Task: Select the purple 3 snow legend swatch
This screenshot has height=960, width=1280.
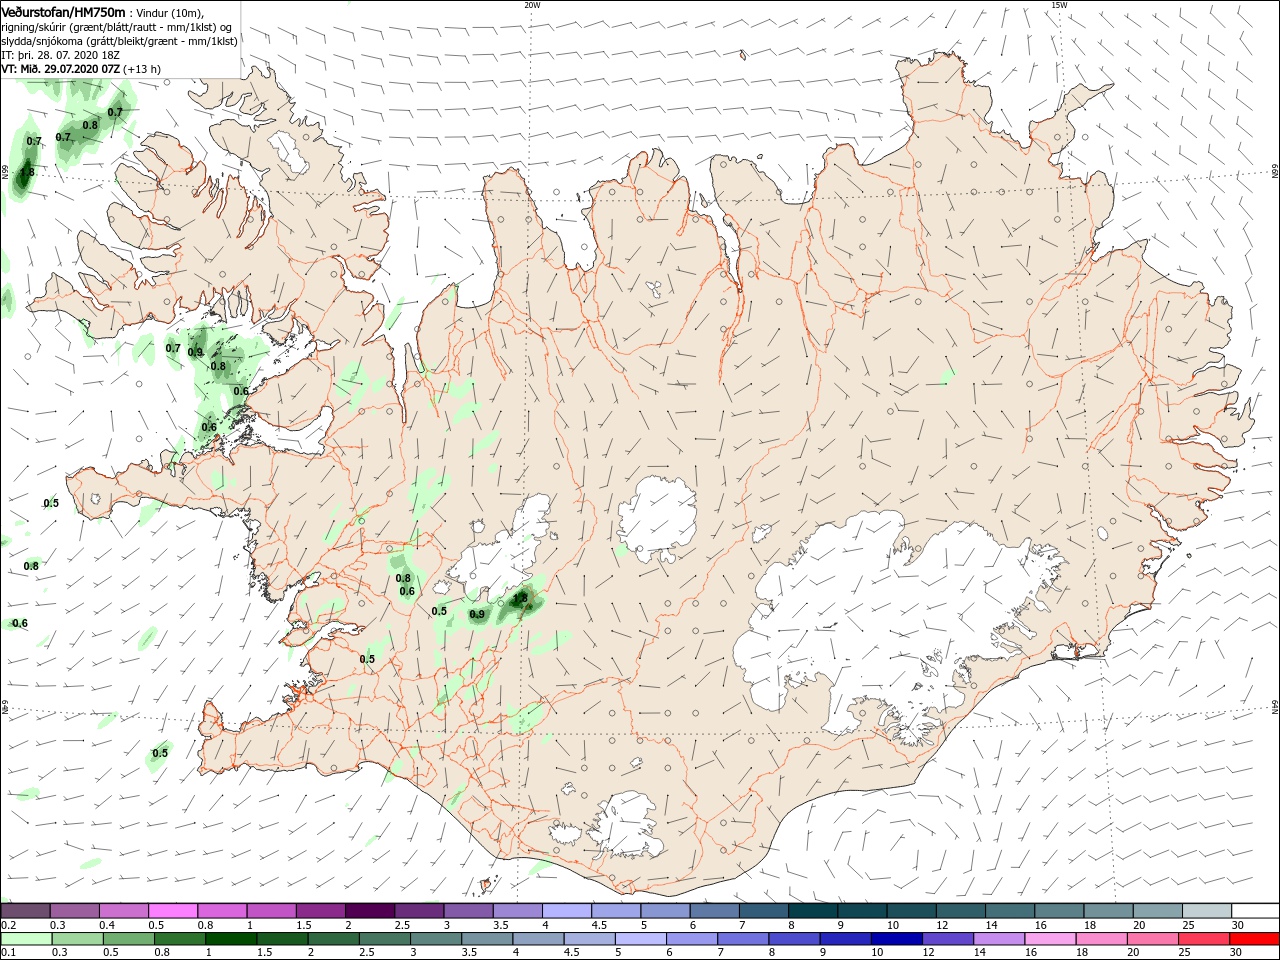Action: 468,911
